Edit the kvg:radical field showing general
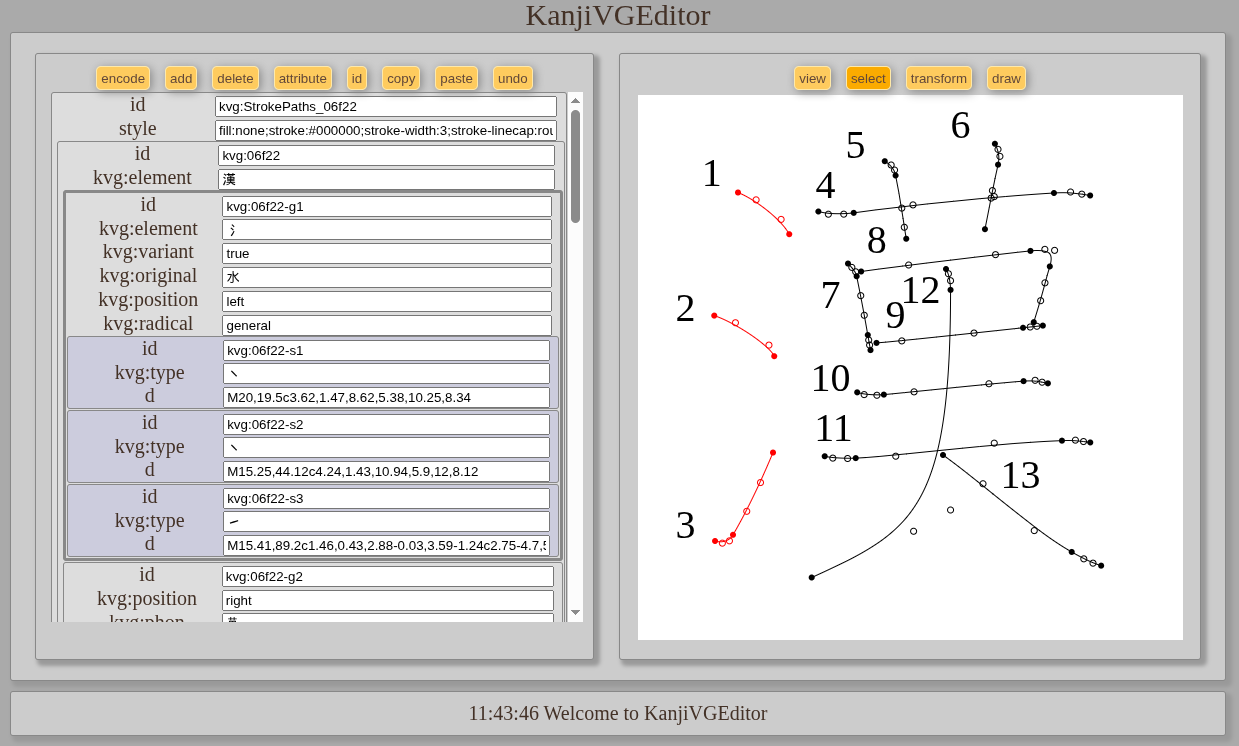The image size is (1239, 746). (387, 325)
